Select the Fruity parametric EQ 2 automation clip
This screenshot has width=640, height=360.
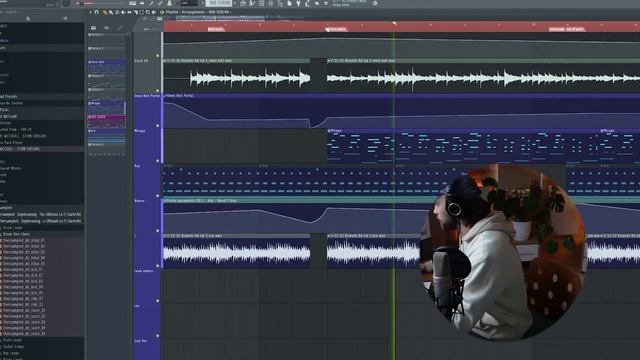401,216
